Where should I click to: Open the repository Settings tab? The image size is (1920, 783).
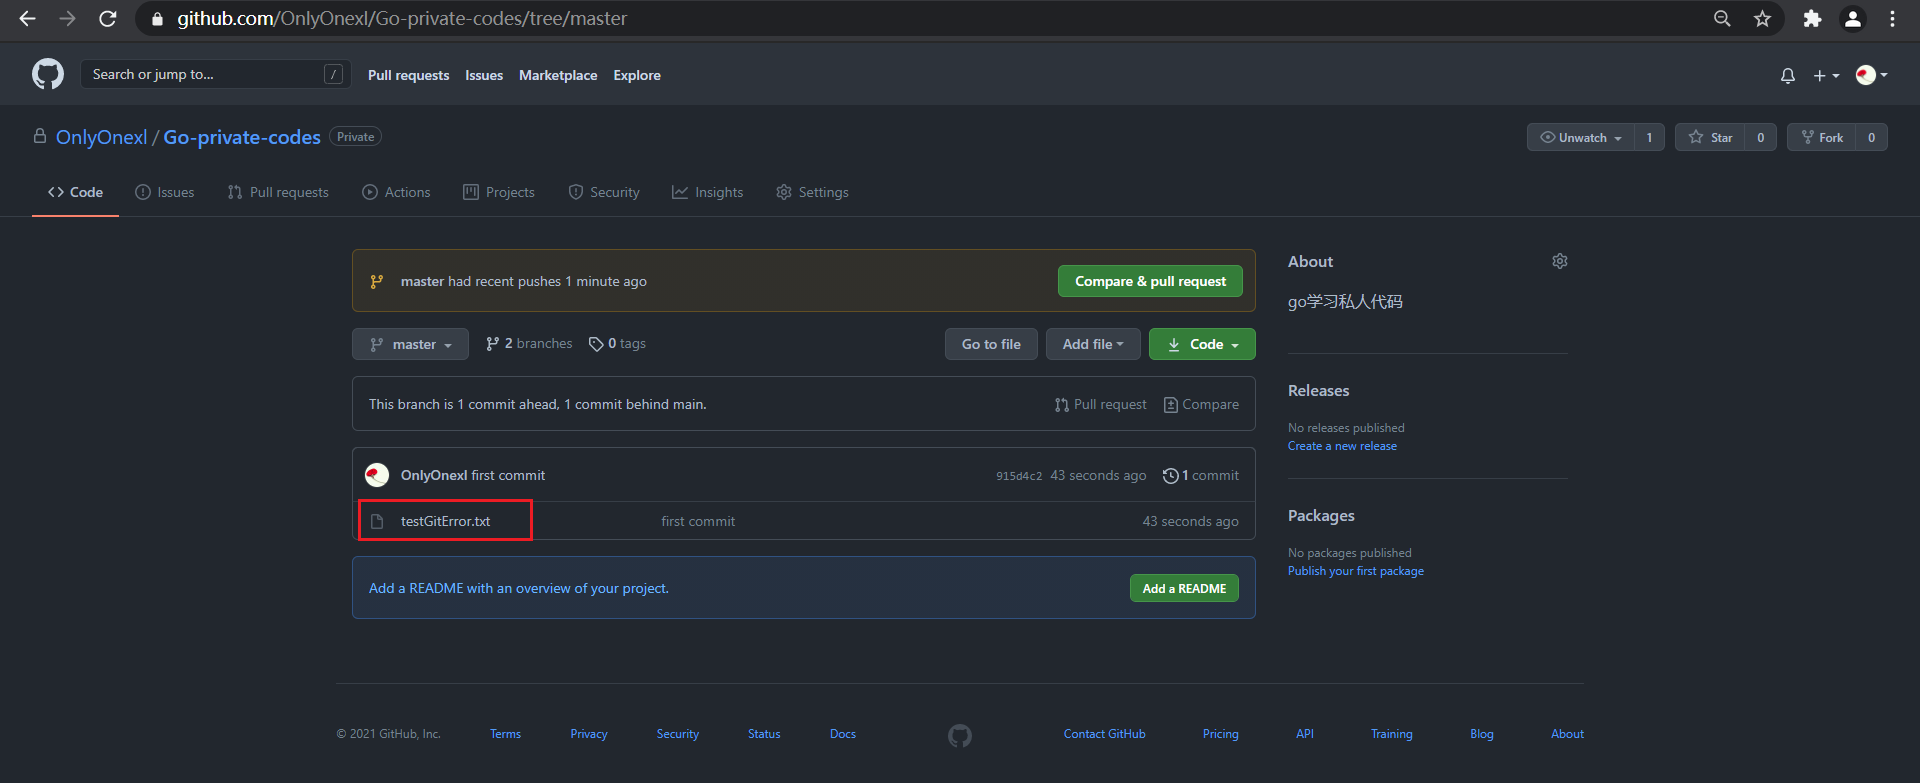click(x=812, y=192)
